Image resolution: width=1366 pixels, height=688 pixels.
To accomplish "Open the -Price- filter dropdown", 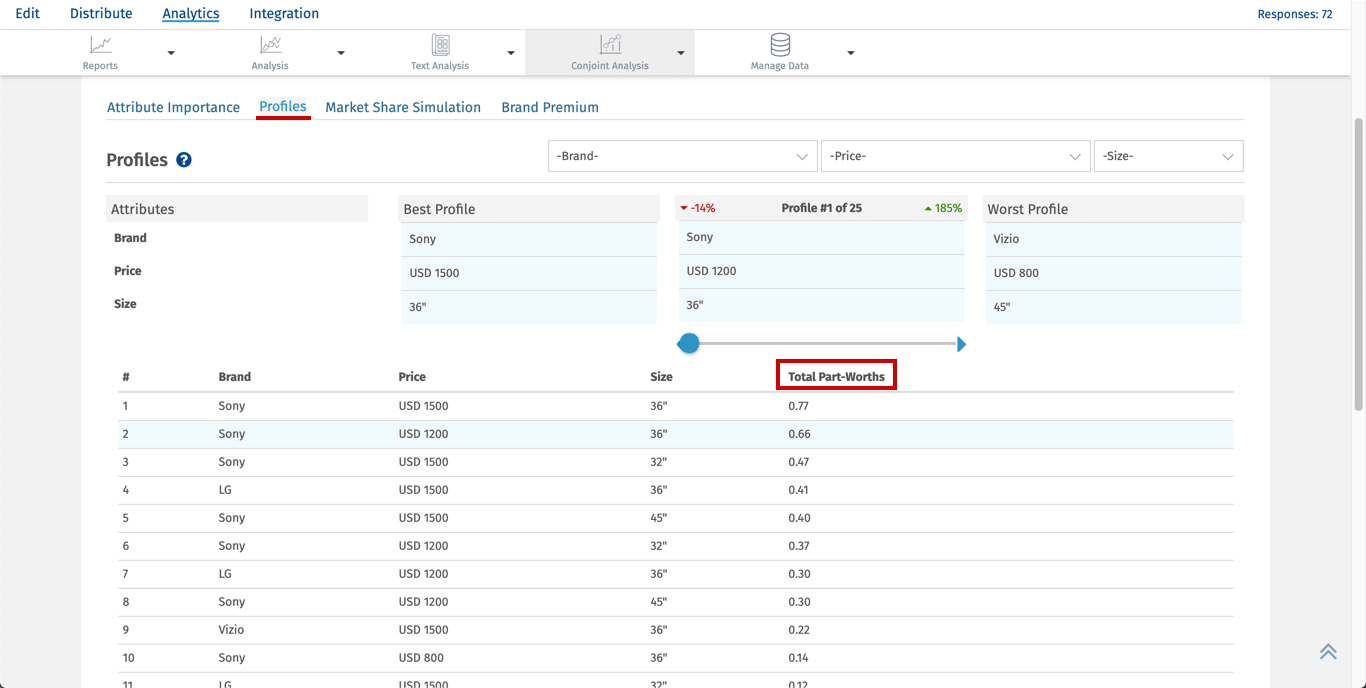I will 955,156.
